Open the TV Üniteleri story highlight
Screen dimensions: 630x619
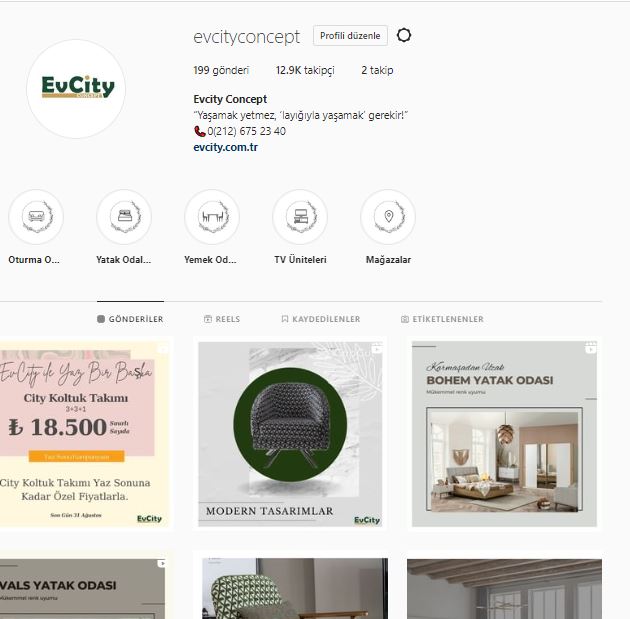300,217
